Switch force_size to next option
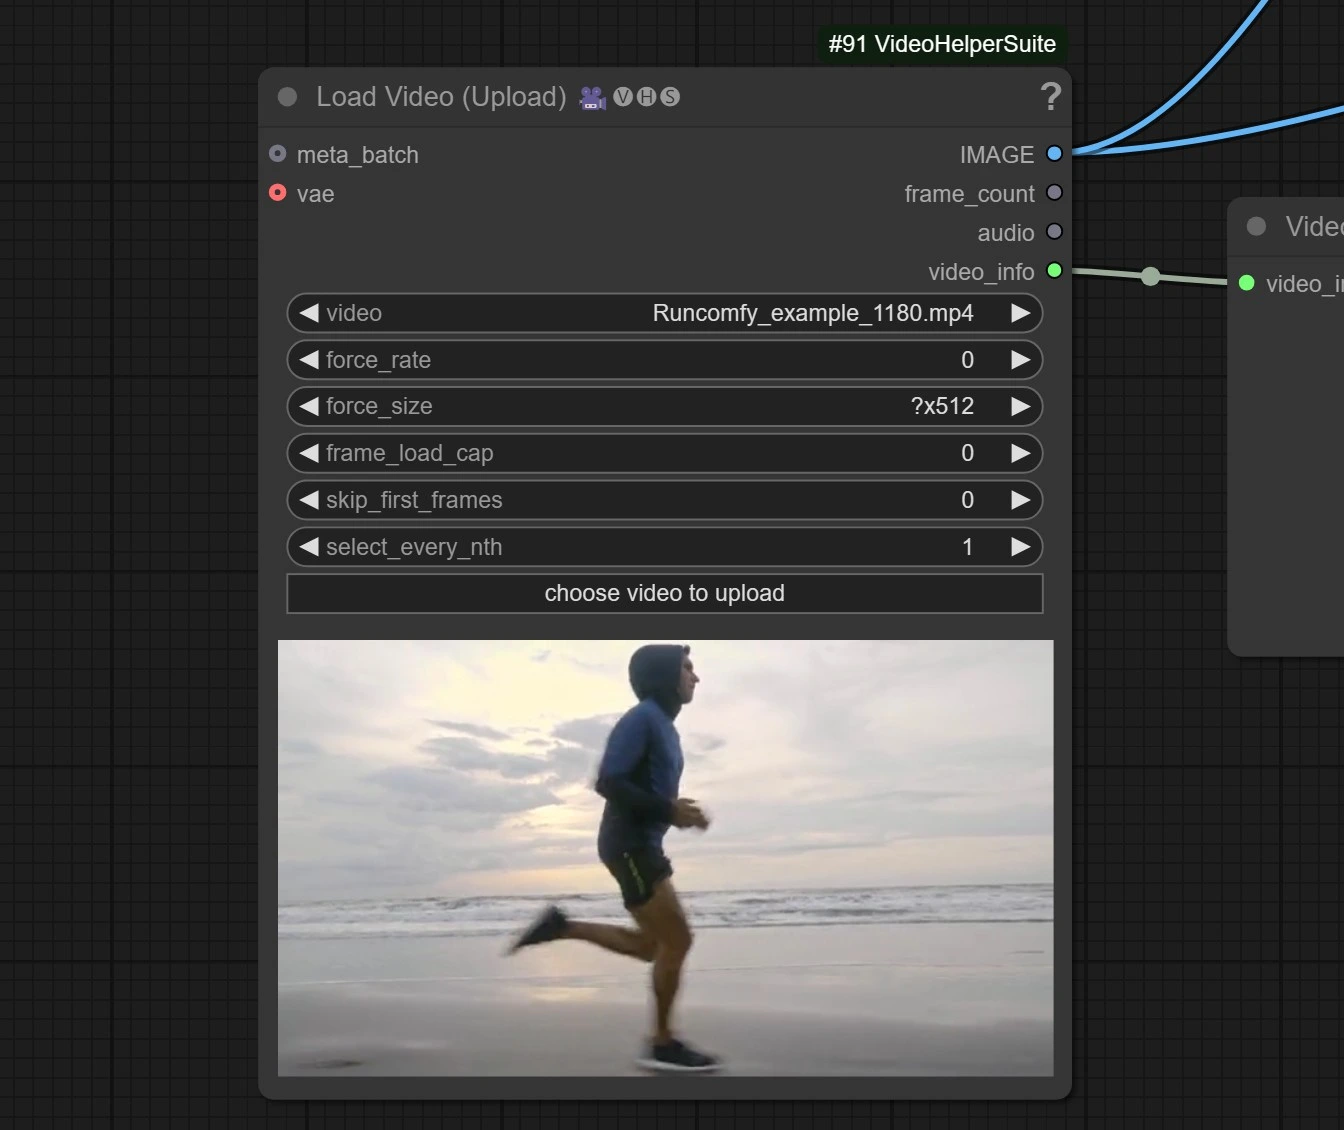This screenshot has width=1344, height=1130. pos(1020,406)
